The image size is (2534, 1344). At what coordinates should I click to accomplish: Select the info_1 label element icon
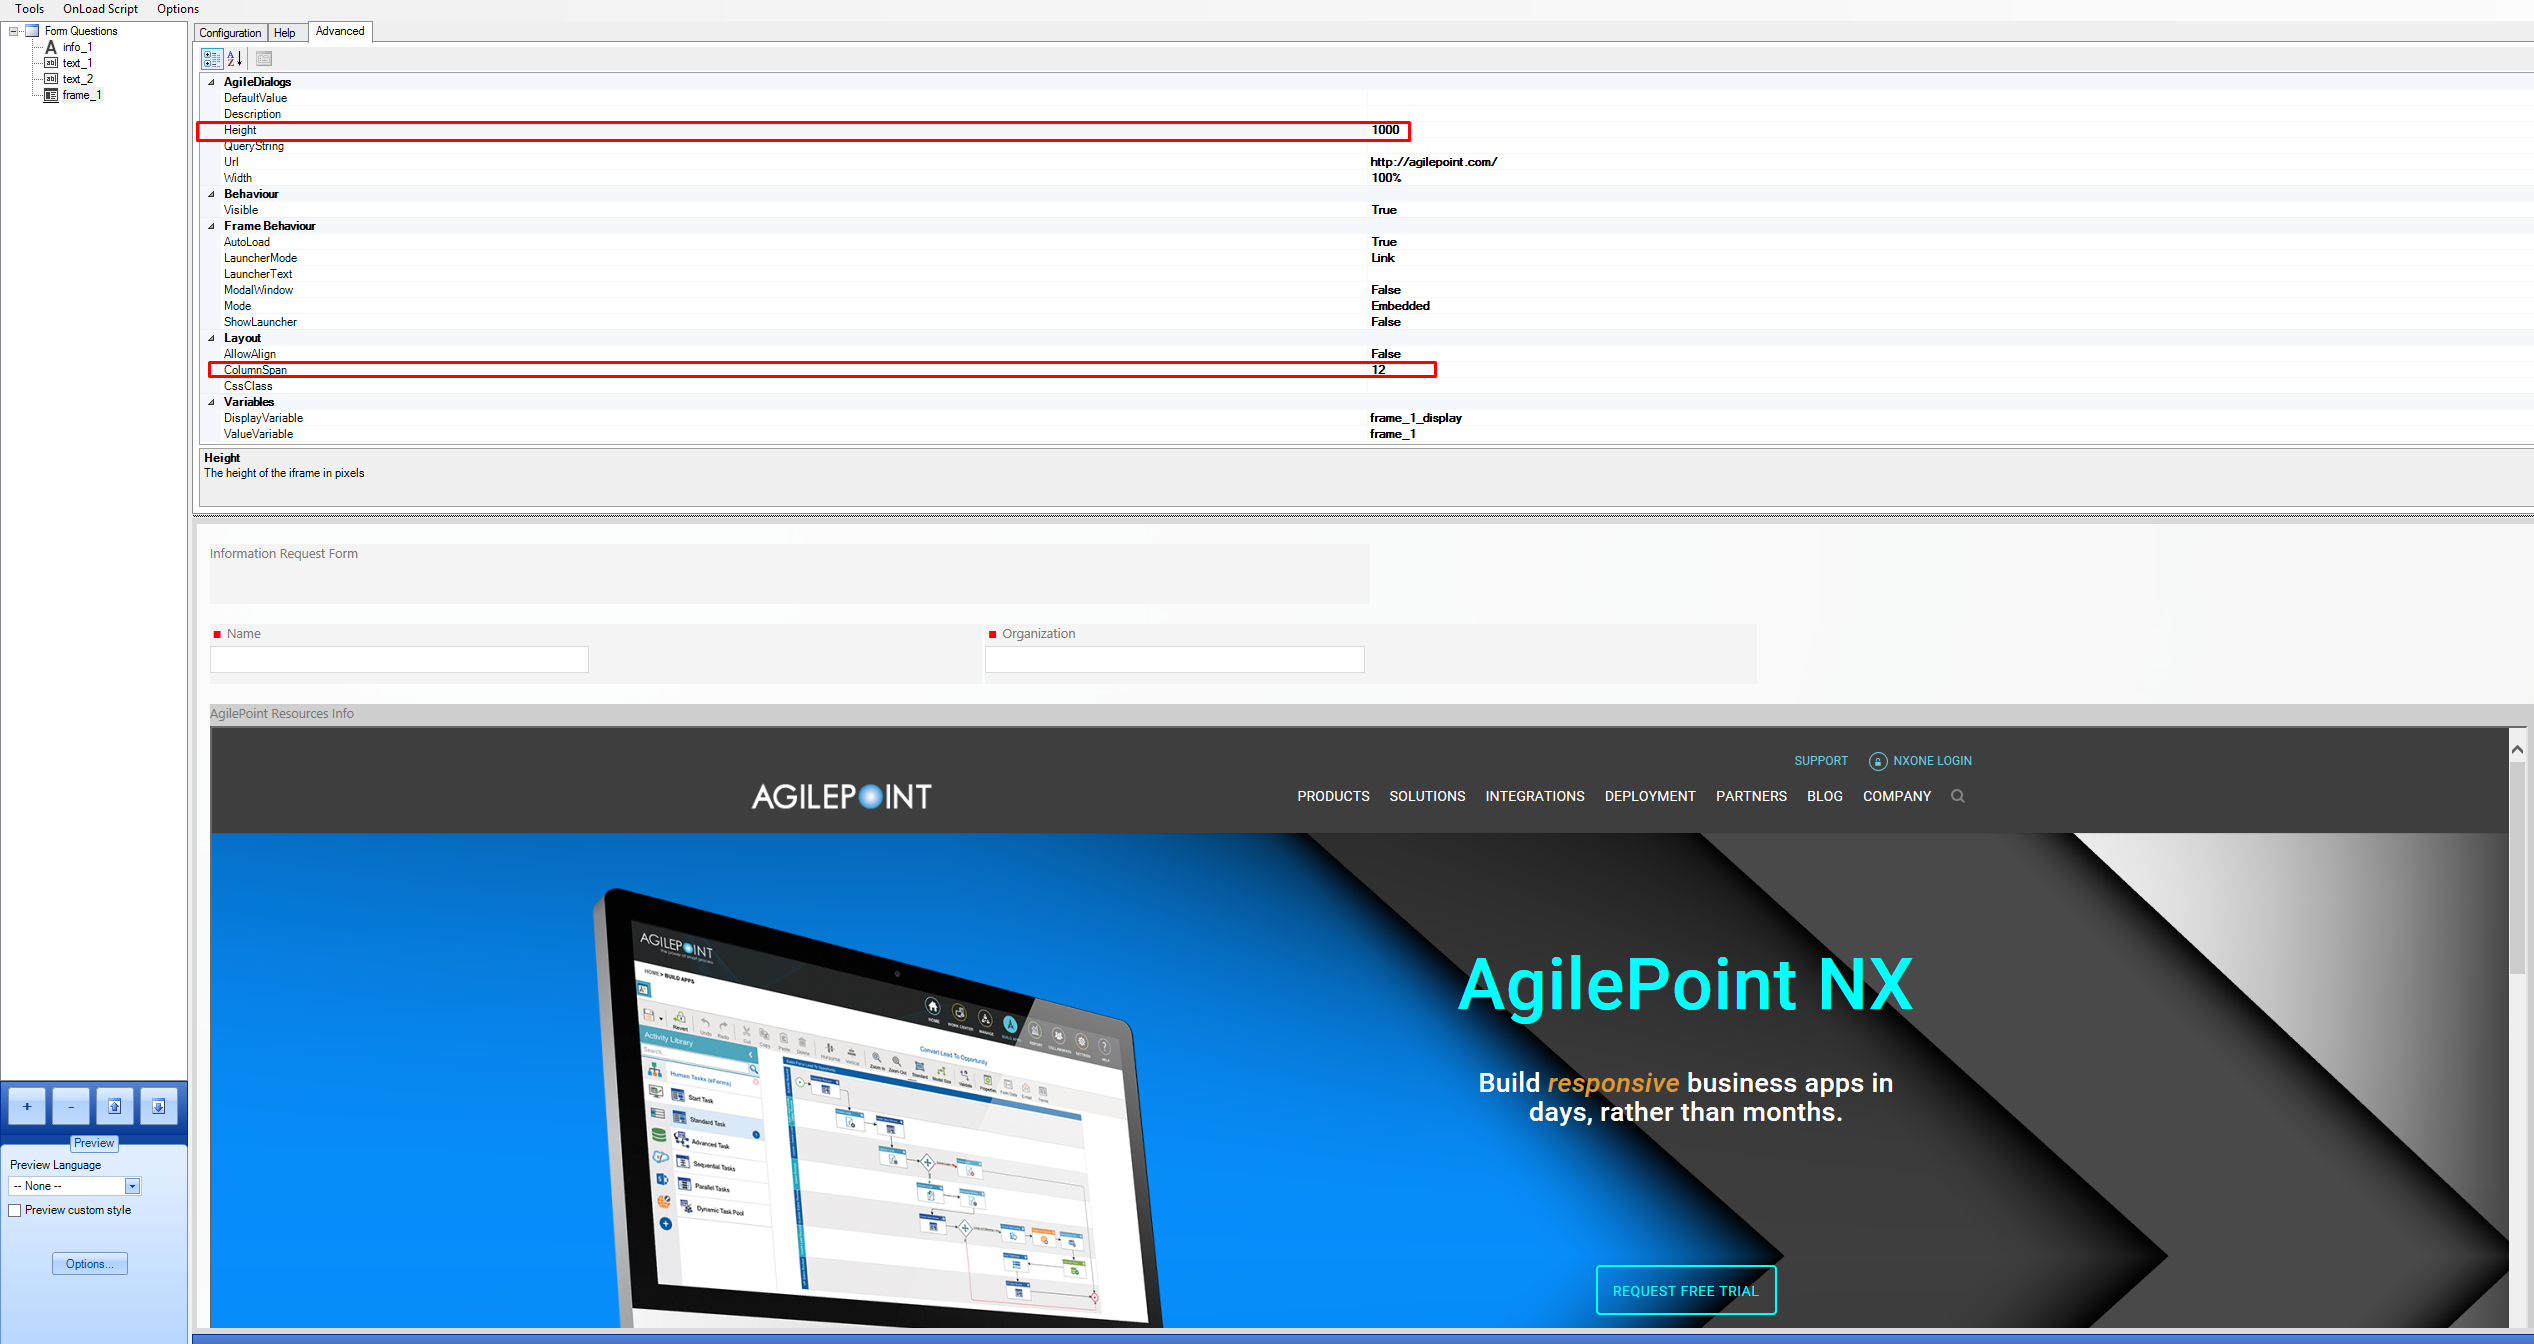coord(50,47)
